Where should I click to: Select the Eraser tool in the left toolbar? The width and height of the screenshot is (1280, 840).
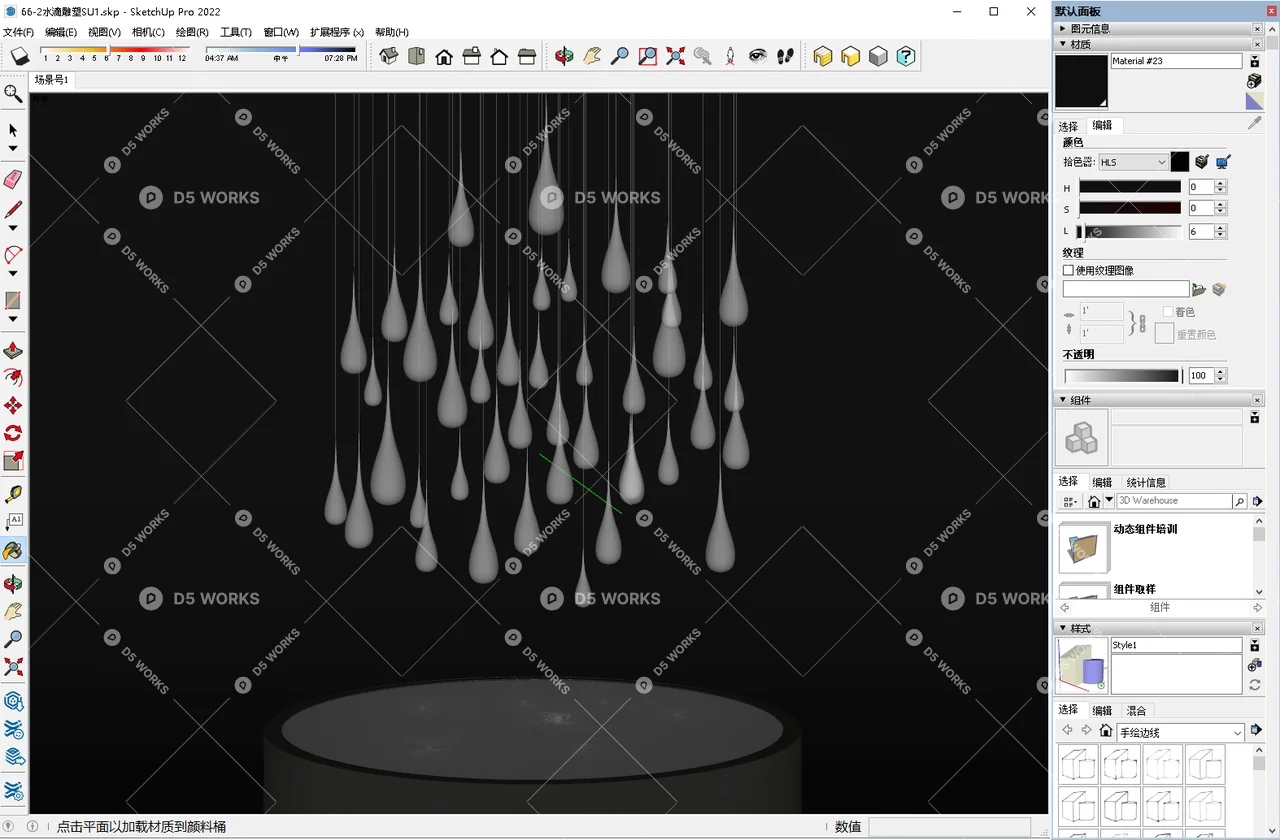tap(14, 180)
